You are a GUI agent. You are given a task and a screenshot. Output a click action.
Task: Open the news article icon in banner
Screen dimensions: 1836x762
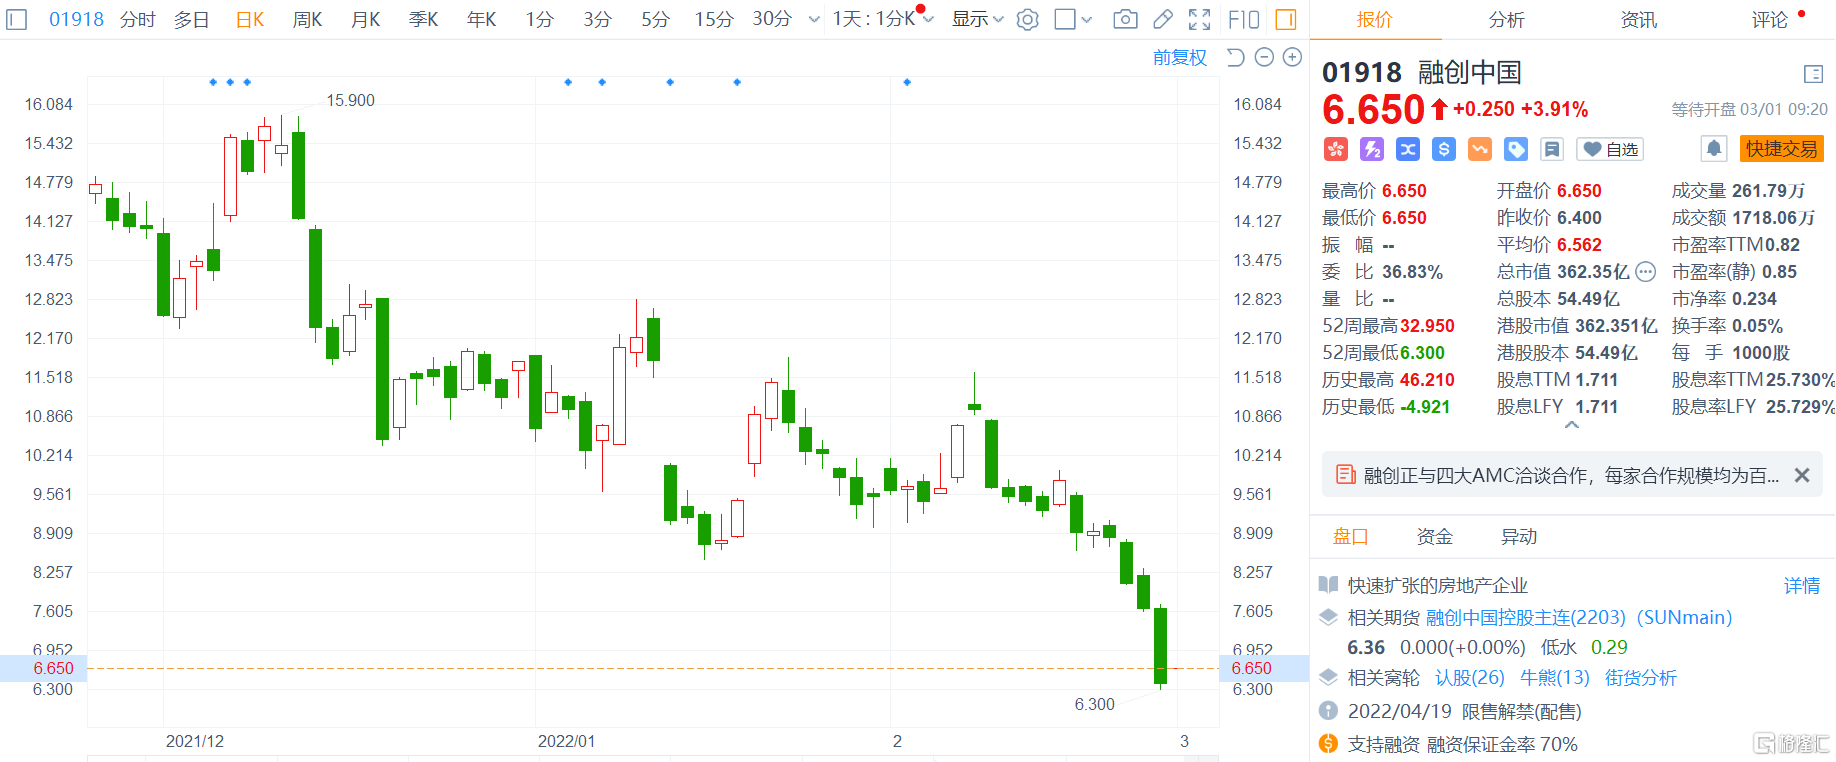[x=1346, y=475]
